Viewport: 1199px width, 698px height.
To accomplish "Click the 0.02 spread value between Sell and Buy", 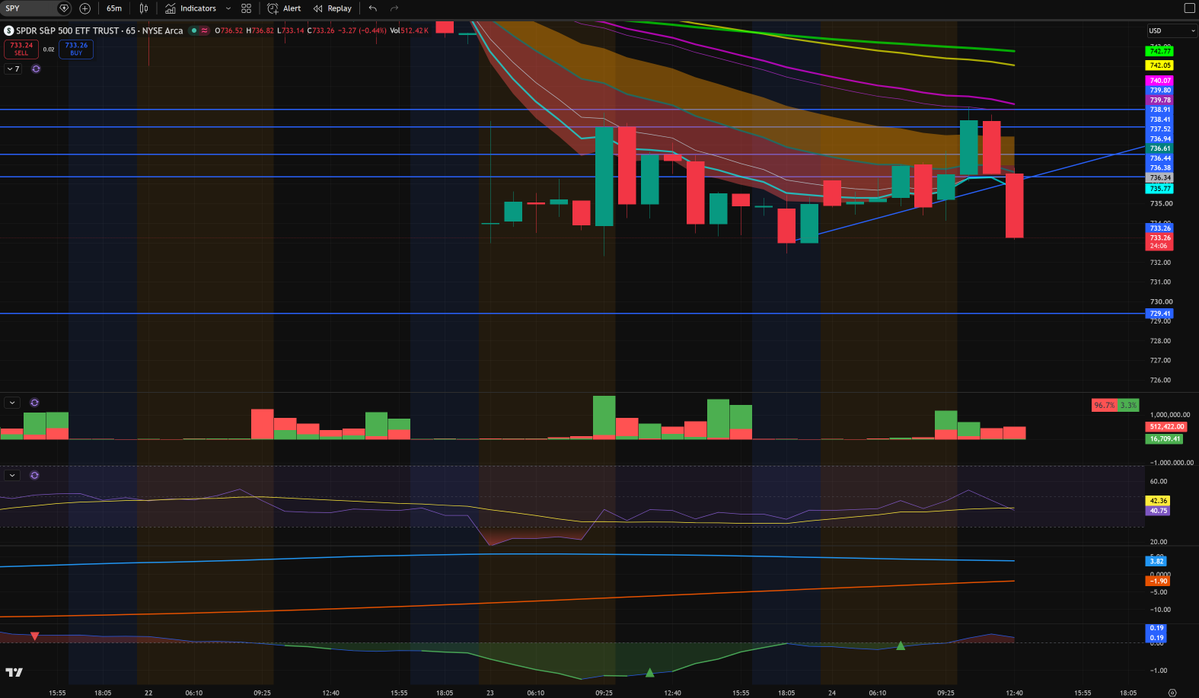I will pos(48,50).
